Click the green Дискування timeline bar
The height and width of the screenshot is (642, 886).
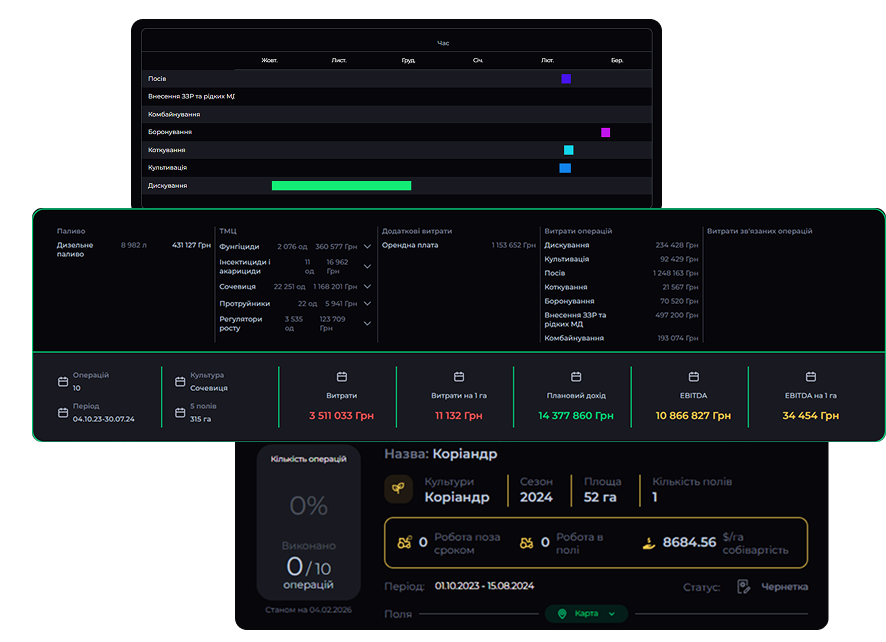341,186
